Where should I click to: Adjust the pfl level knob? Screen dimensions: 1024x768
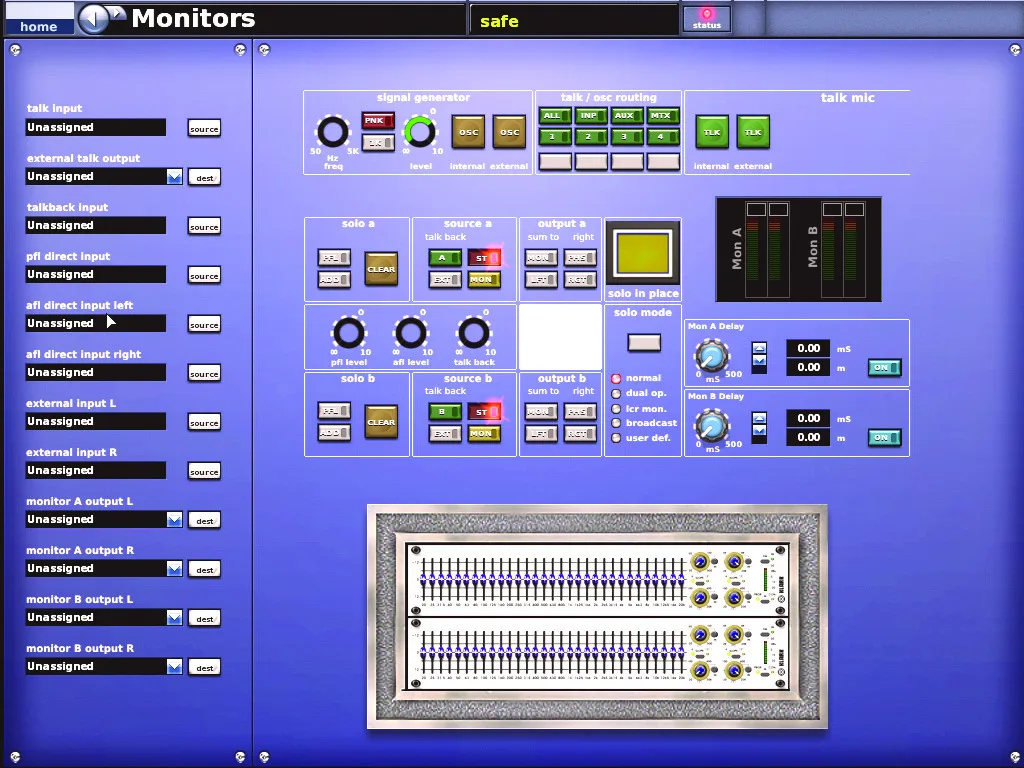(x=349, y=333)
